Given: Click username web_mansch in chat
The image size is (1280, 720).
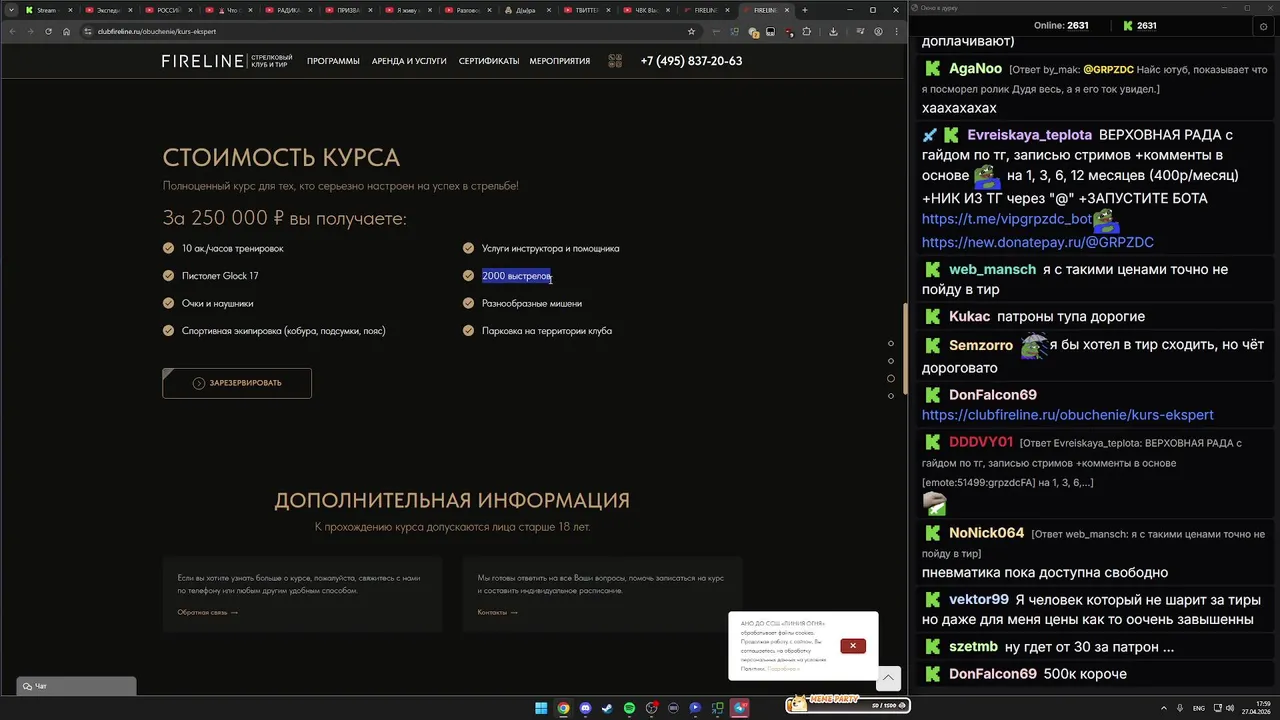Looking at the screenshot, I should coord(992,270).
